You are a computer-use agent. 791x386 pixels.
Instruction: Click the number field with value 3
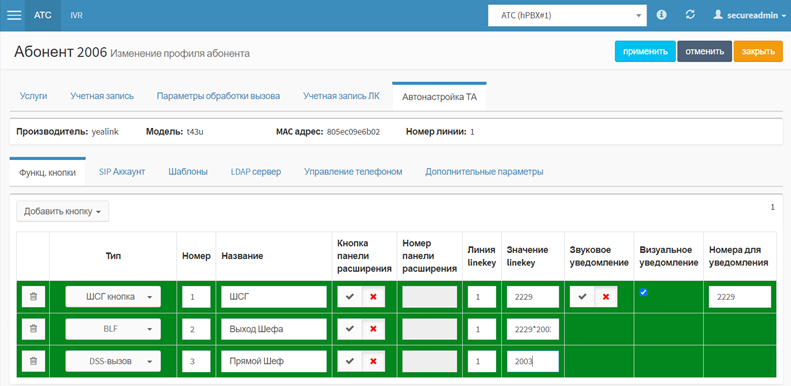(196, 361)
